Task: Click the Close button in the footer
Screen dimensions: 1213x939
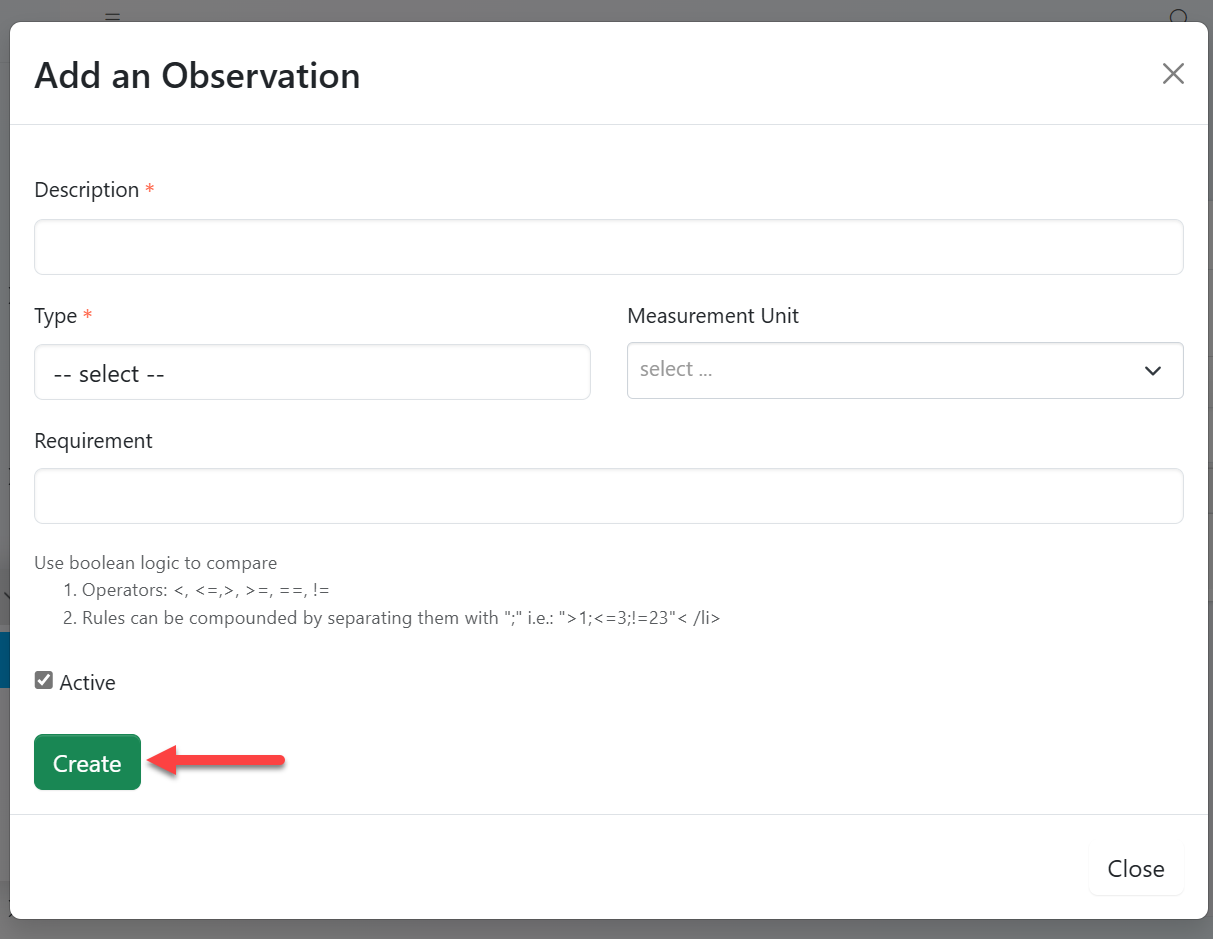Action: pyautogui.click(x=1135, y=869)
